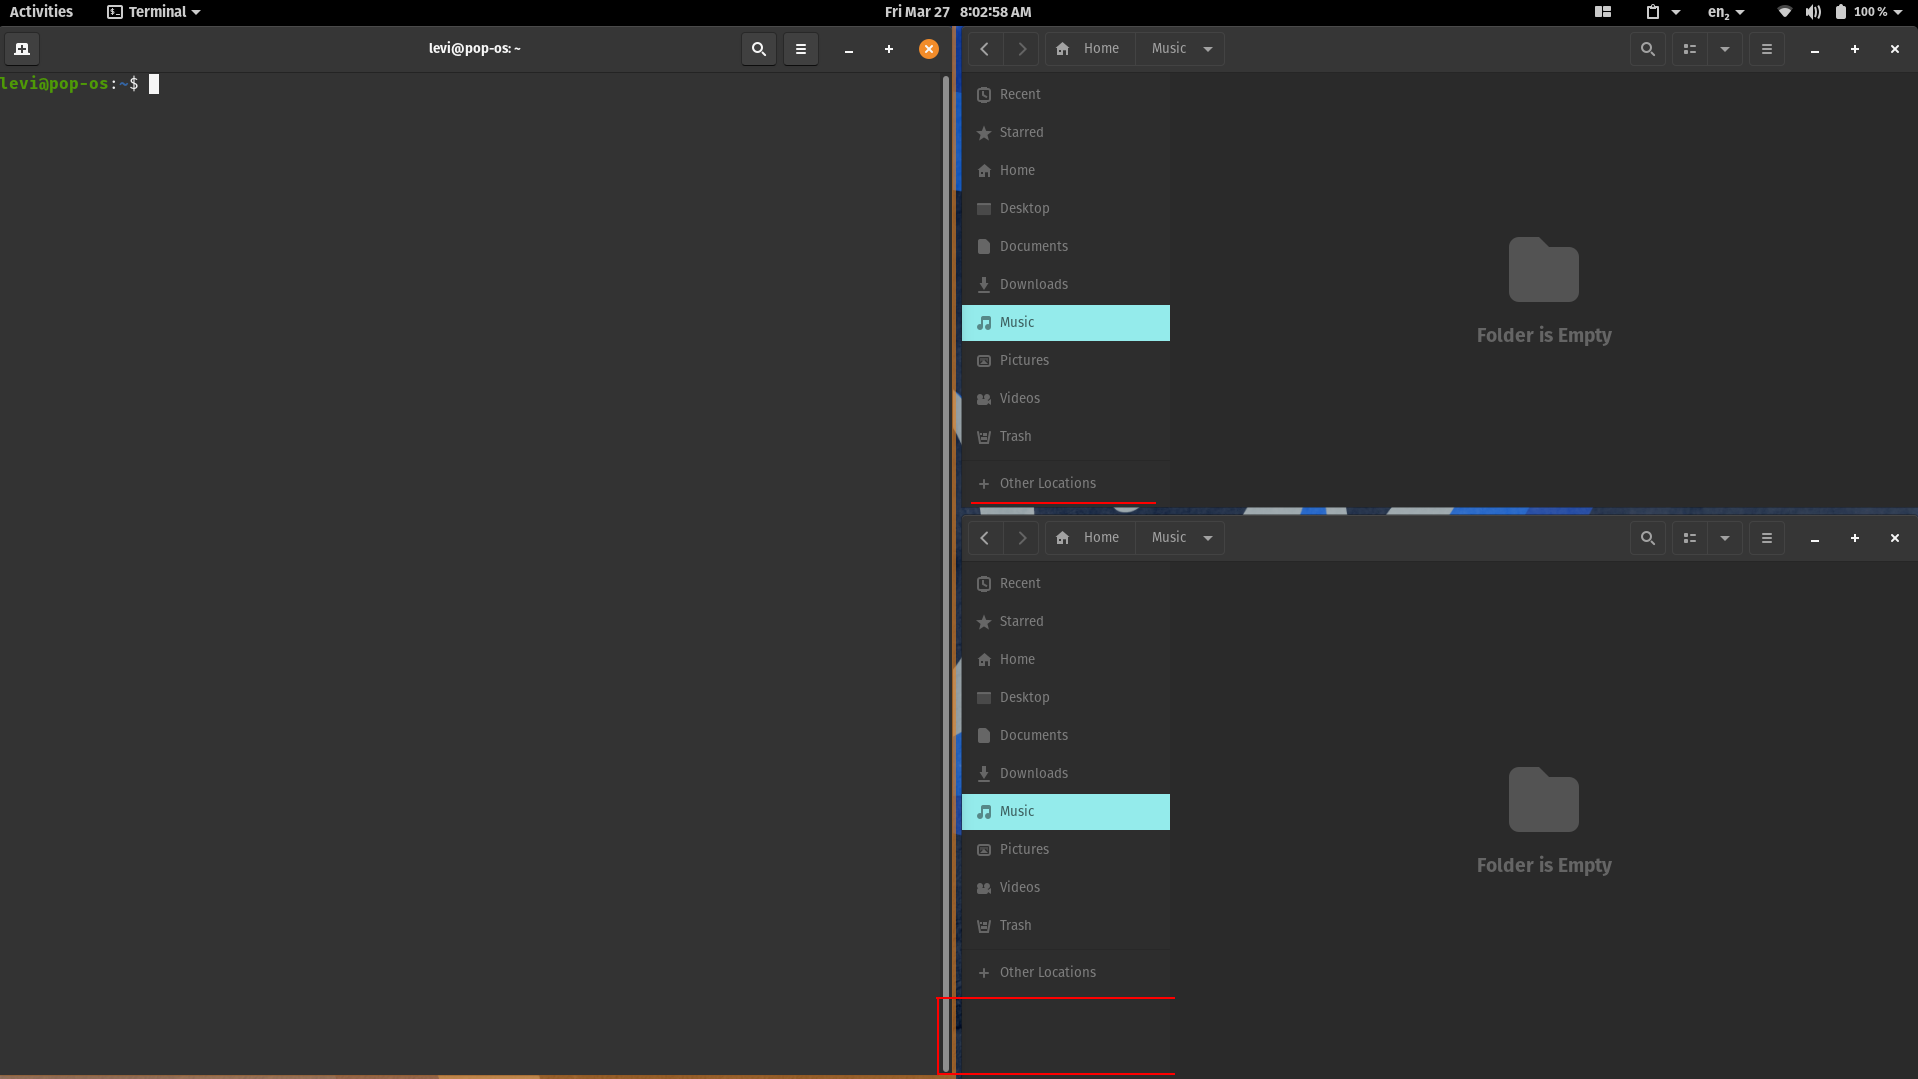Click the back arrow in bottom Files window
The image size is (1918, 1079).
(x=985, y=538)
